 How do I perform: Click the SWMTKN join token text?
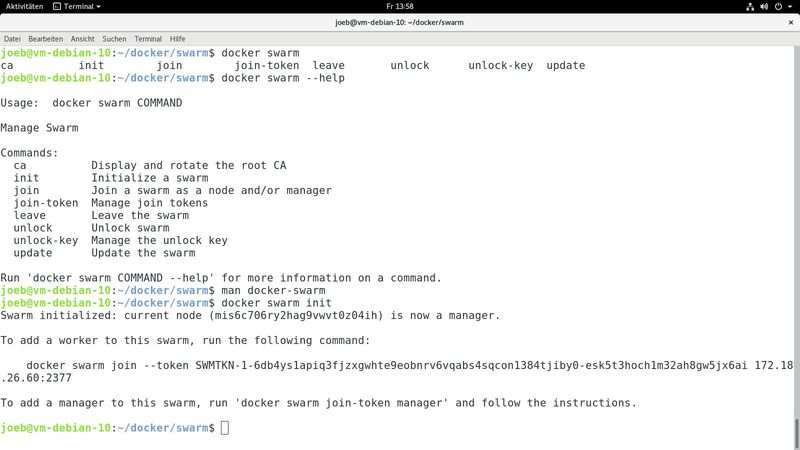(419, 366)
